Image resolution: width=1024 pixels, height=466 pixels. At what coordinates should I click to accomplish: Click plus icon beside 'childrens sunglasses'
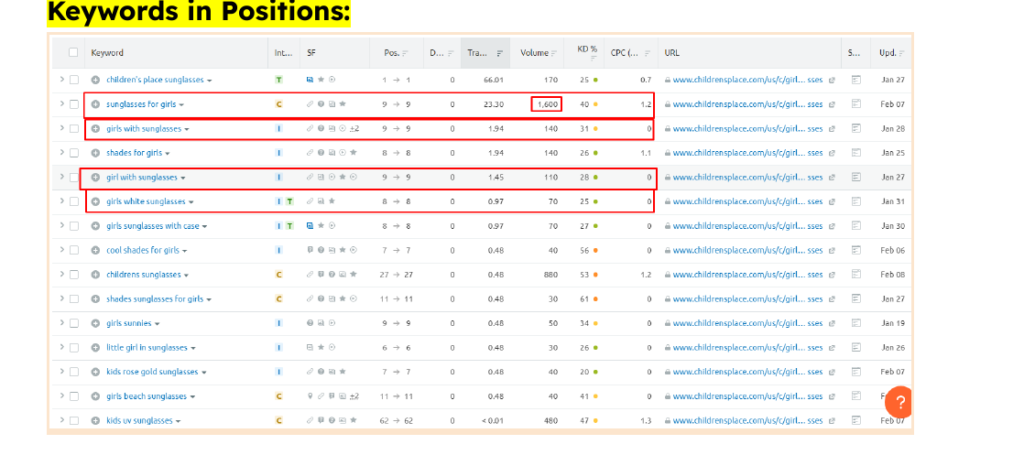[95, 275]
